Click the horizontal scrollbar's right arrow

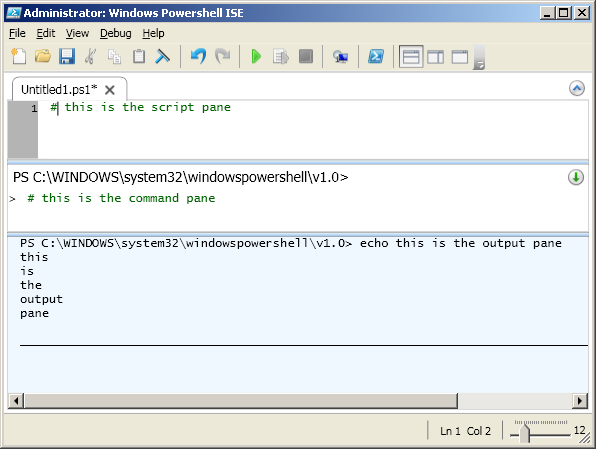(x=580, y=401)
